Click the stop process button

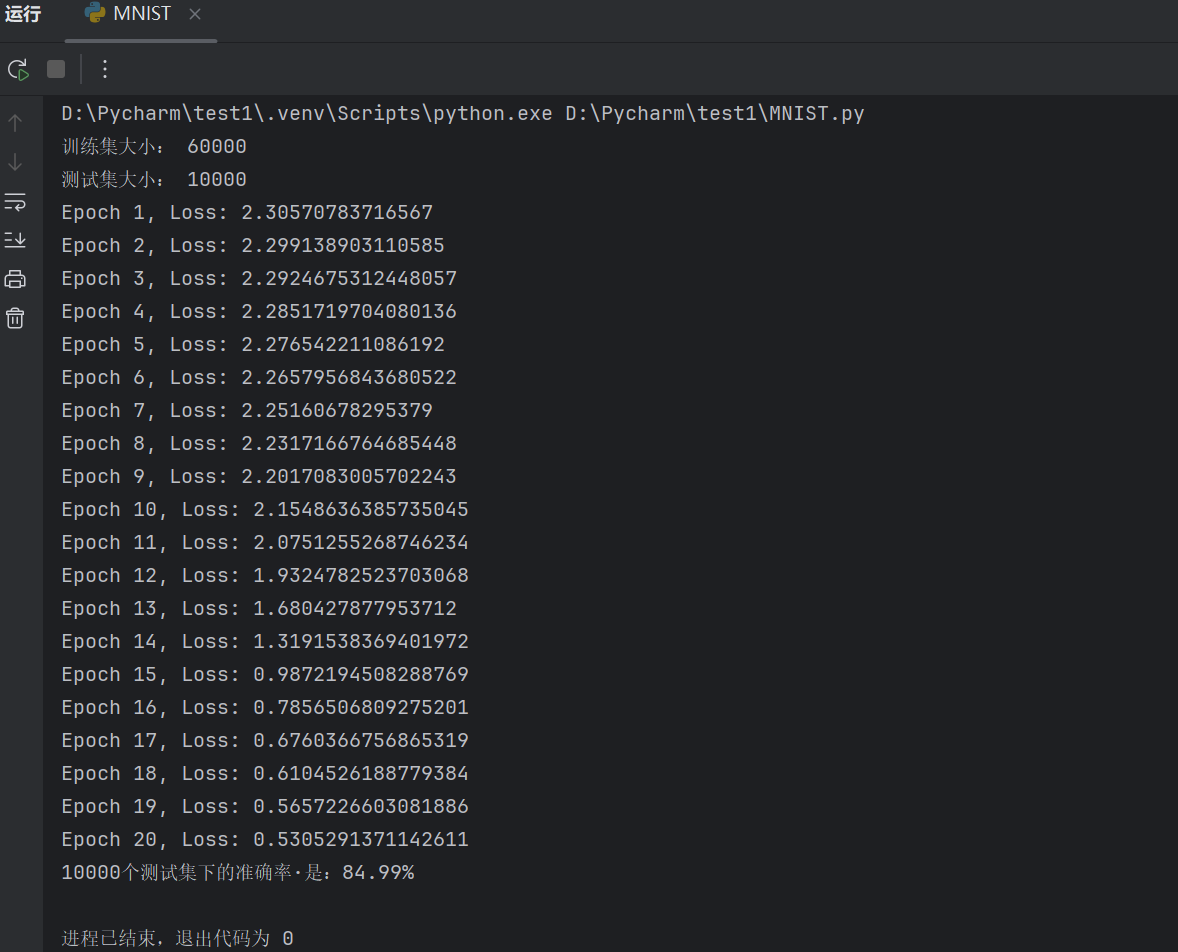coord(56,69)
